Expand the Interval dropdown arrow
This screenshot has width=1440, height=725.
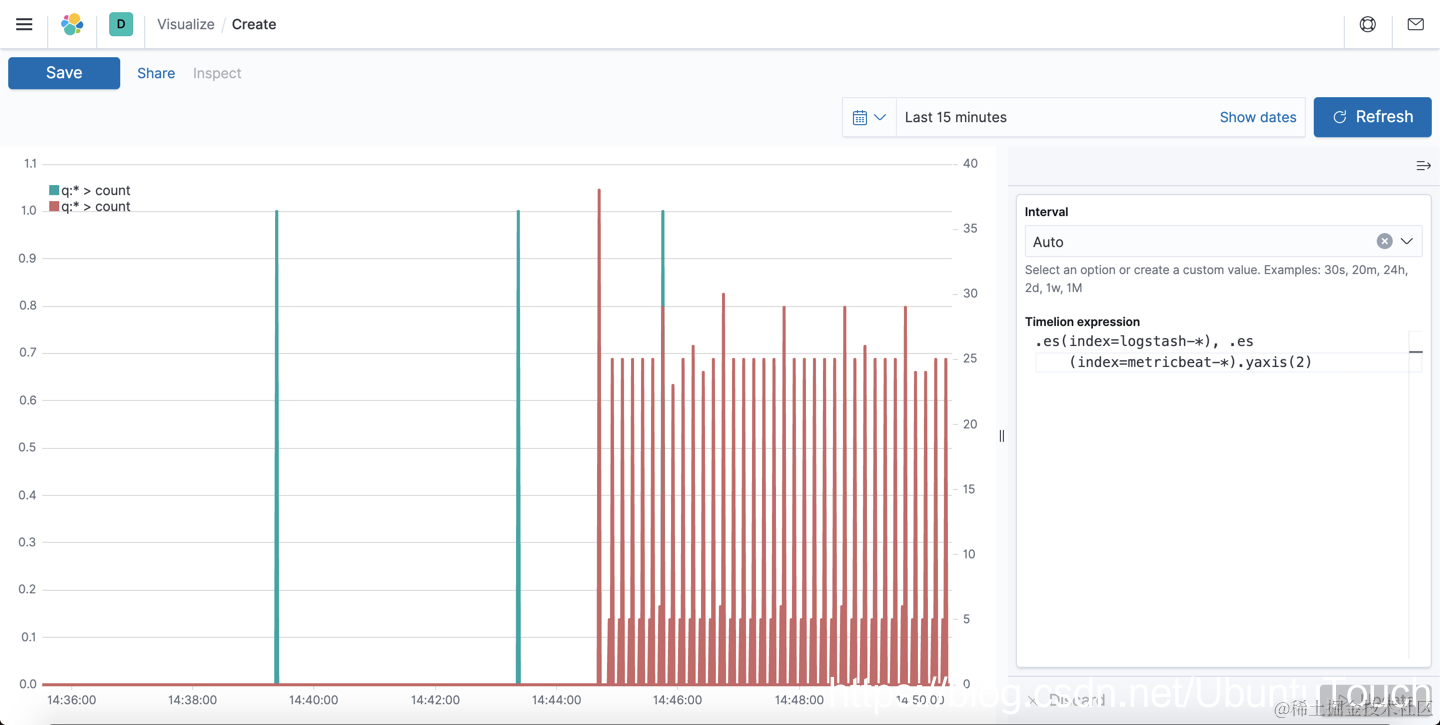tap(1407, 241)
